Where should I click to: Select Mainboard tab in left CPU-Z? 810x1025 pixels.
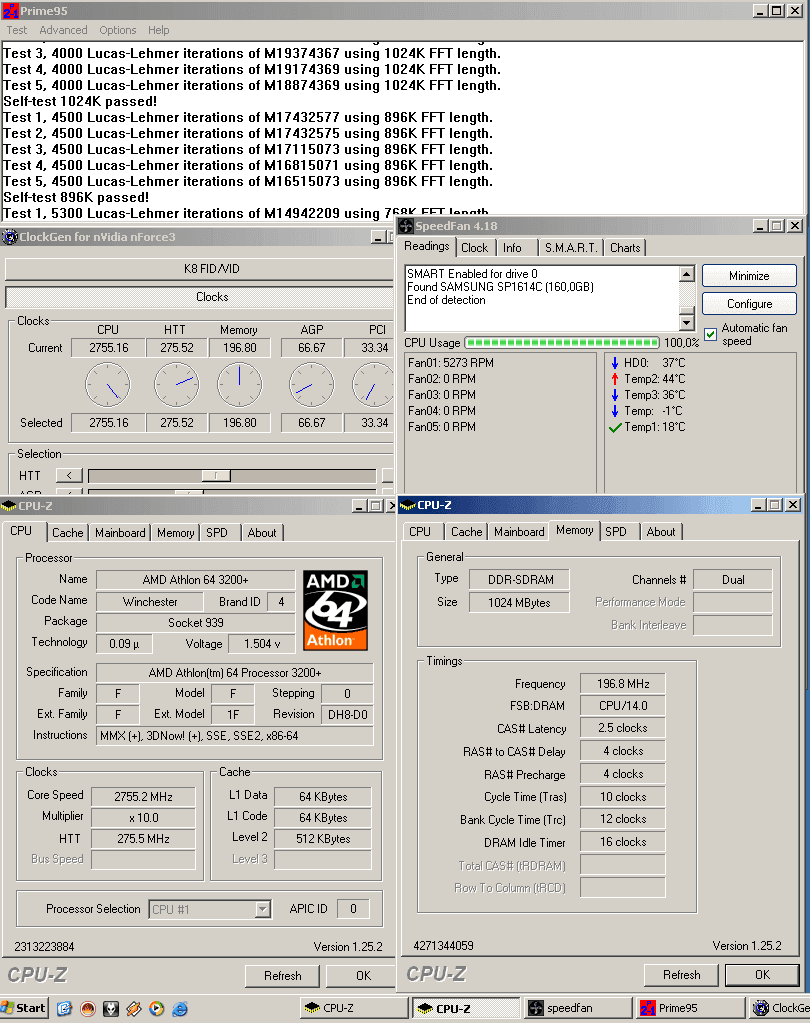pos(120,533)
